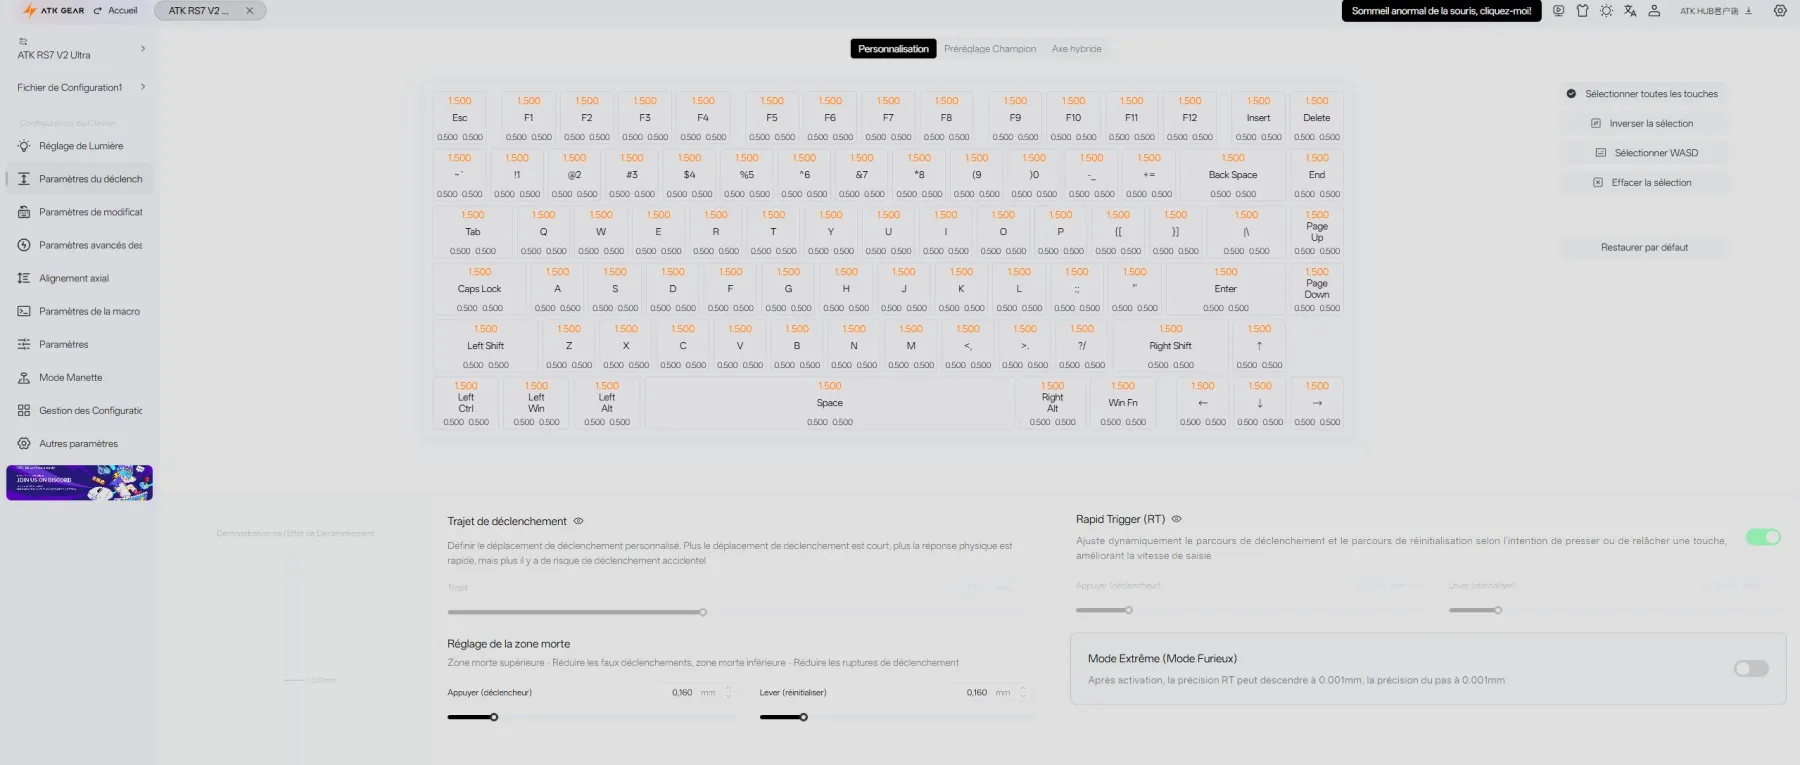Toggle the eye icon beside Rapid Trigger (RT)

(x=1176, y=519)
